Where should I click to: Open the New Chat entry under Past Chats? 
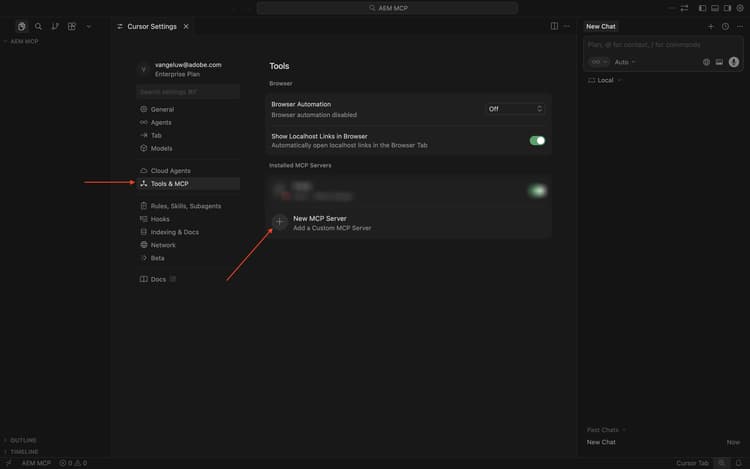(x=663, y=442)
